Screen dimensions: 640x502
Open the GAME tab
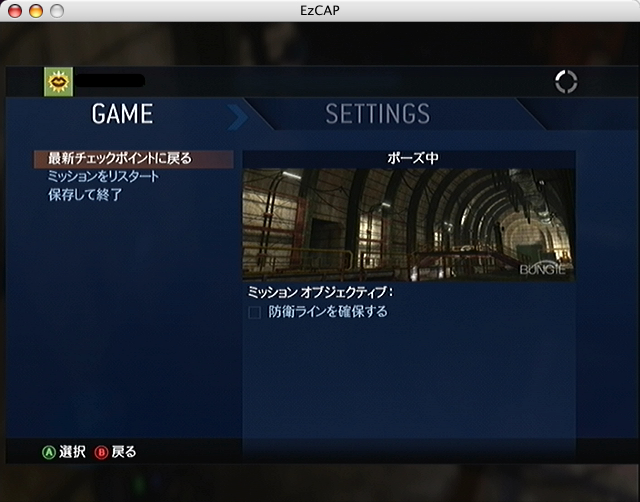click(122, 114)
